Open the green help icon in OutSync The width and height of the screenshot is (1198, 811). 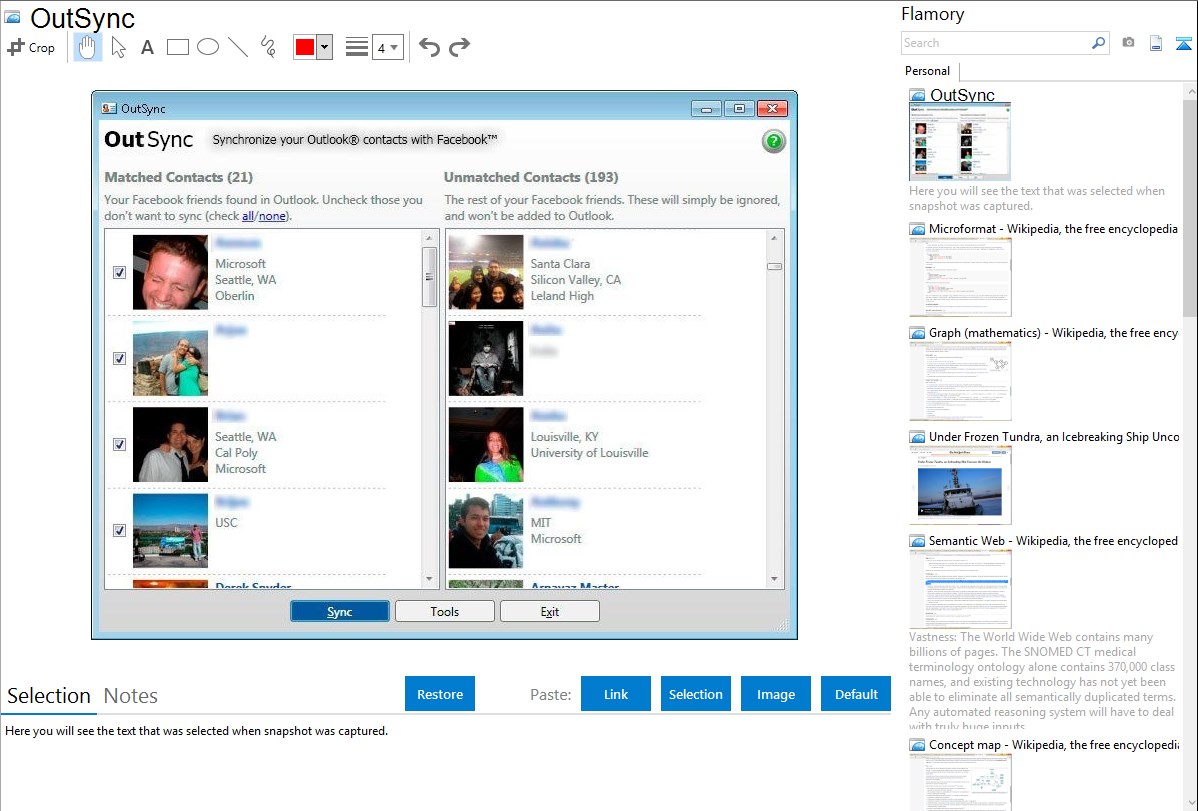pyautogui.click(x=773, y=141)
